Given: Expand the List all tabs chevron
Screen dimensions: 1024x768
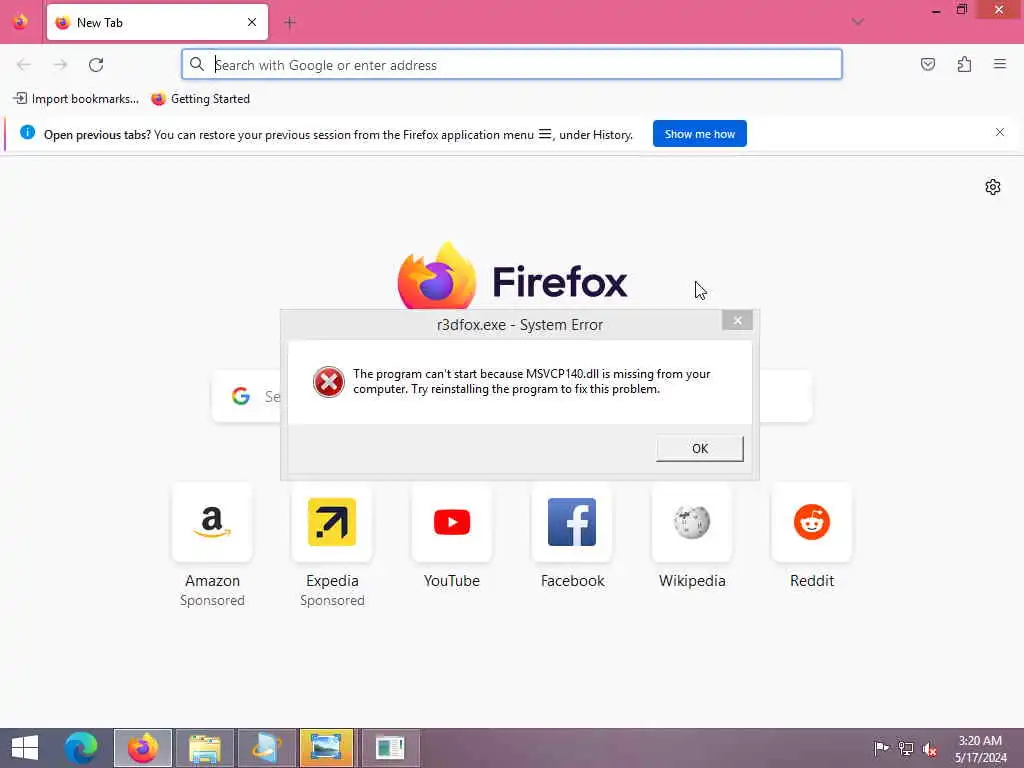Looking at the screenshot, I should click(x=858, y=22).
